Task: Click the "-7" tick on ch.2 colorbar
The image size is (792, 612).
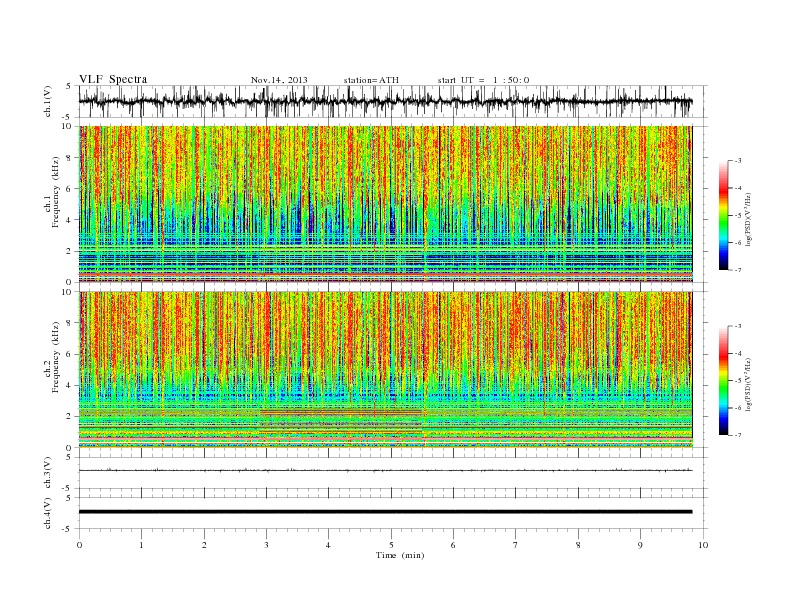Action: [737, 435]
